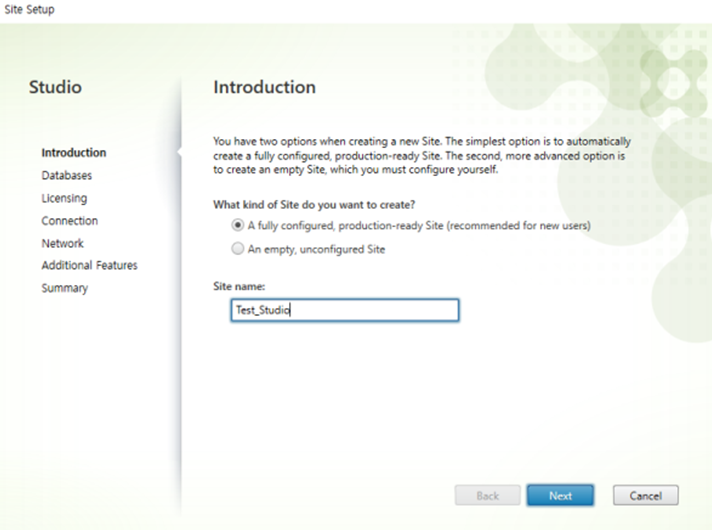Viewport: 712px width, 530px height.
Task: Cancel the Site Setup wizard
Action: (x=645, y=495)
